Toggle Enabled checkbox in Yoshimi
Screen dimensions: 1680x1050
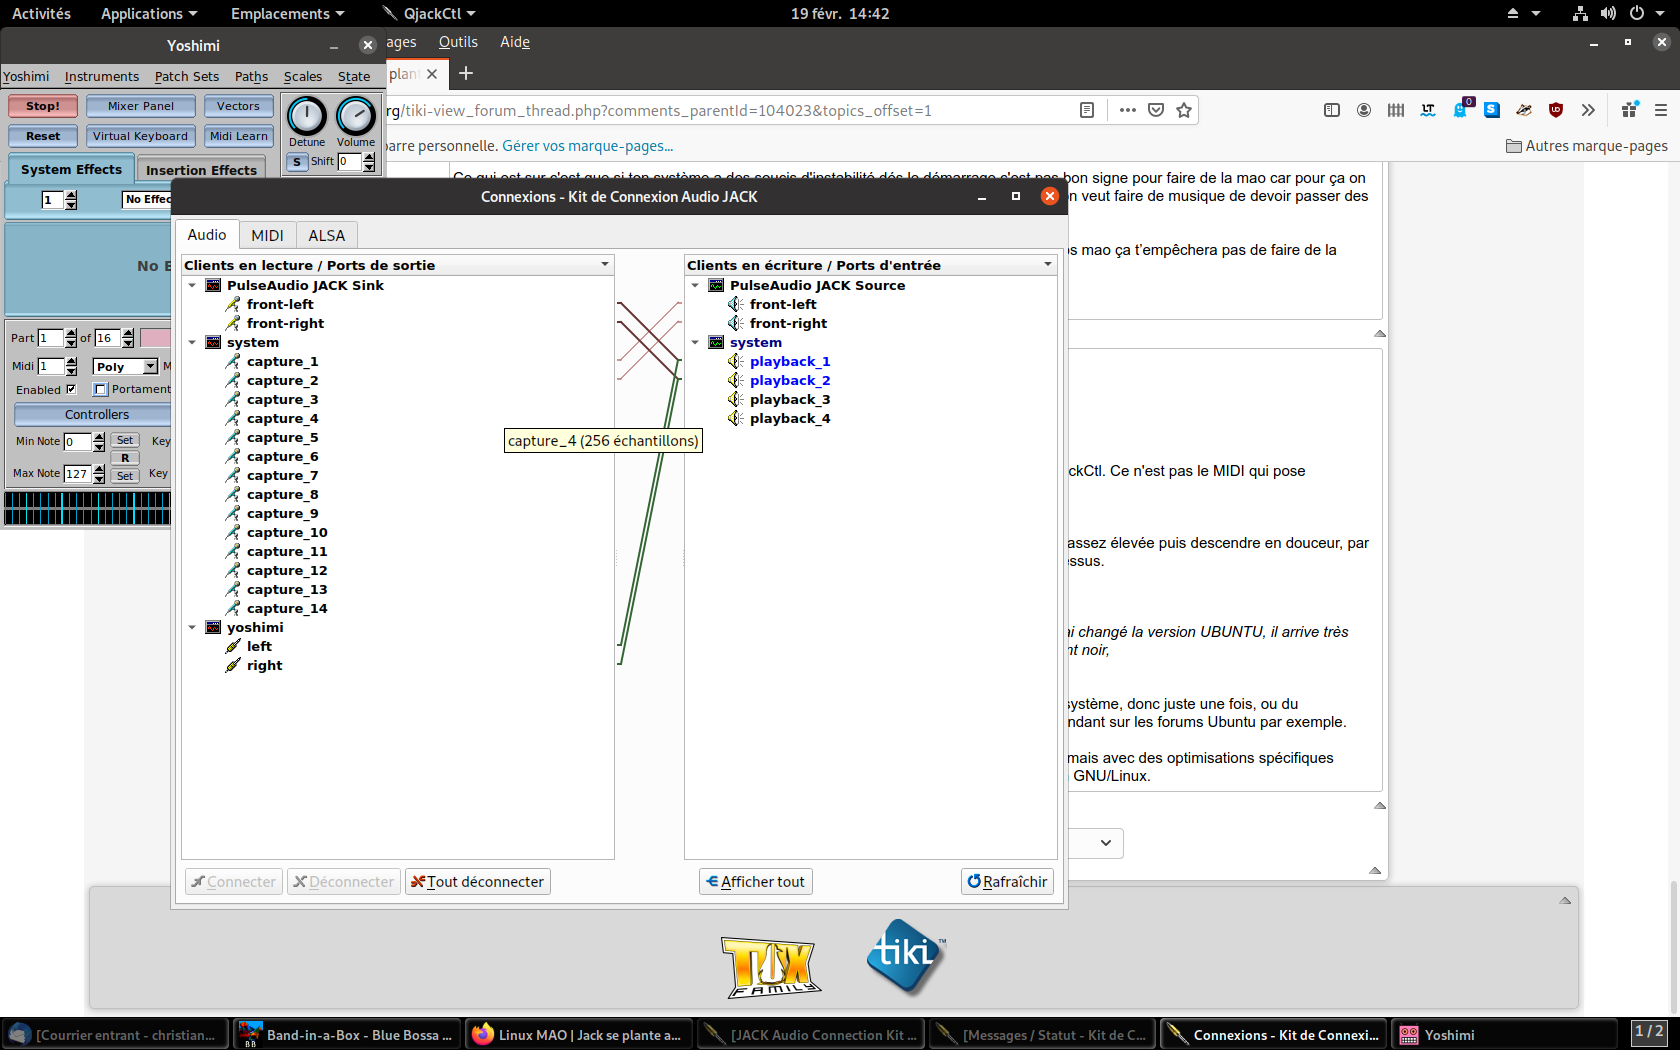pos(71,389)
